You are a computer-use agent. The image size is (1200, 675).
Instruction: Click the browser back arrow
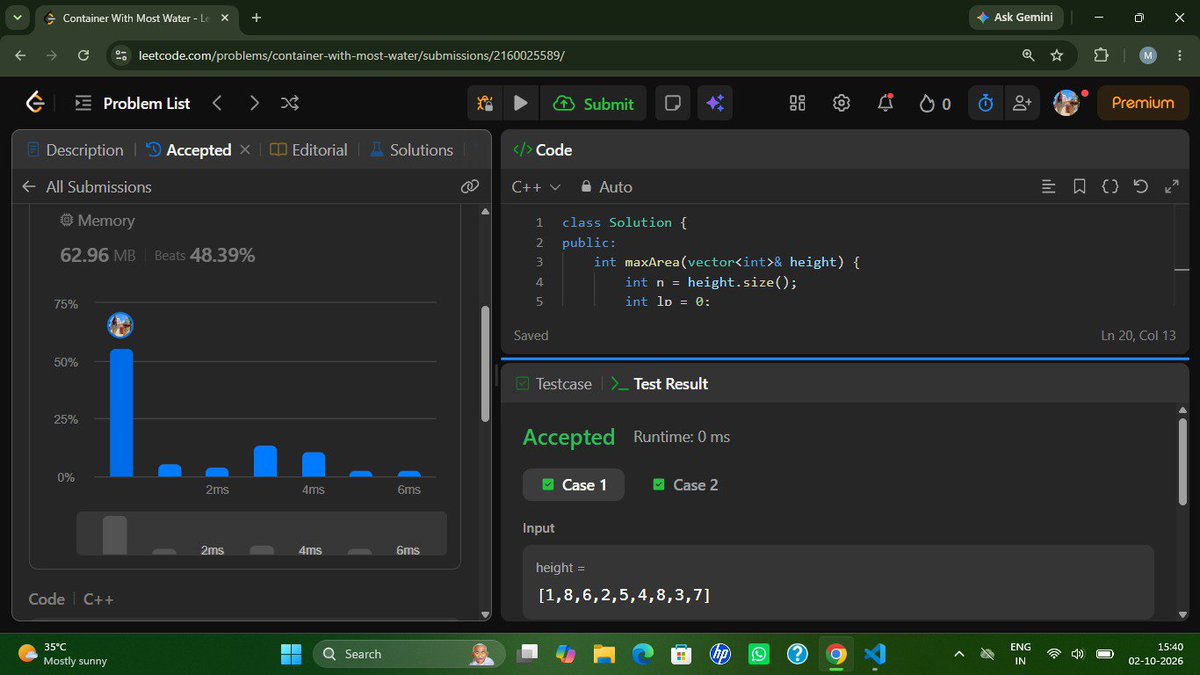pos(20,55)
